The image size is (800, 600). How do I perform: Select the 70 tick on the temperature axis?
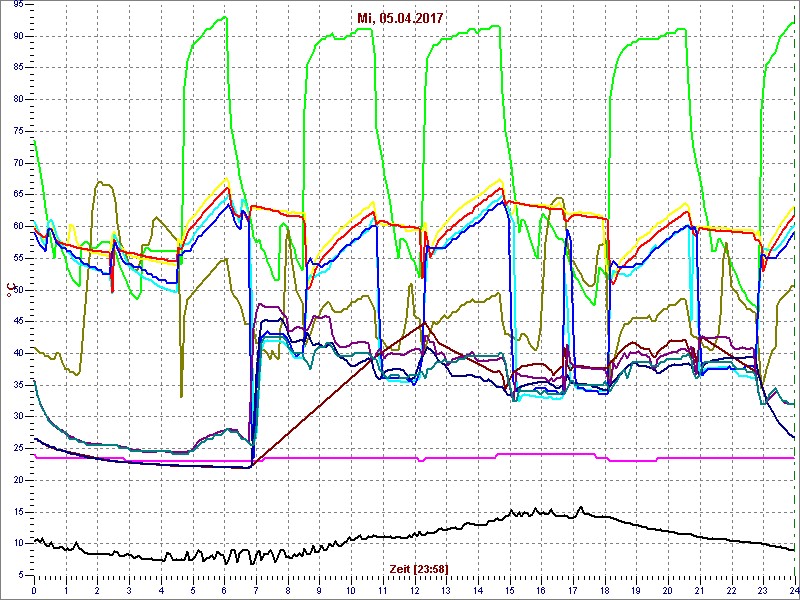pos(19,163)
